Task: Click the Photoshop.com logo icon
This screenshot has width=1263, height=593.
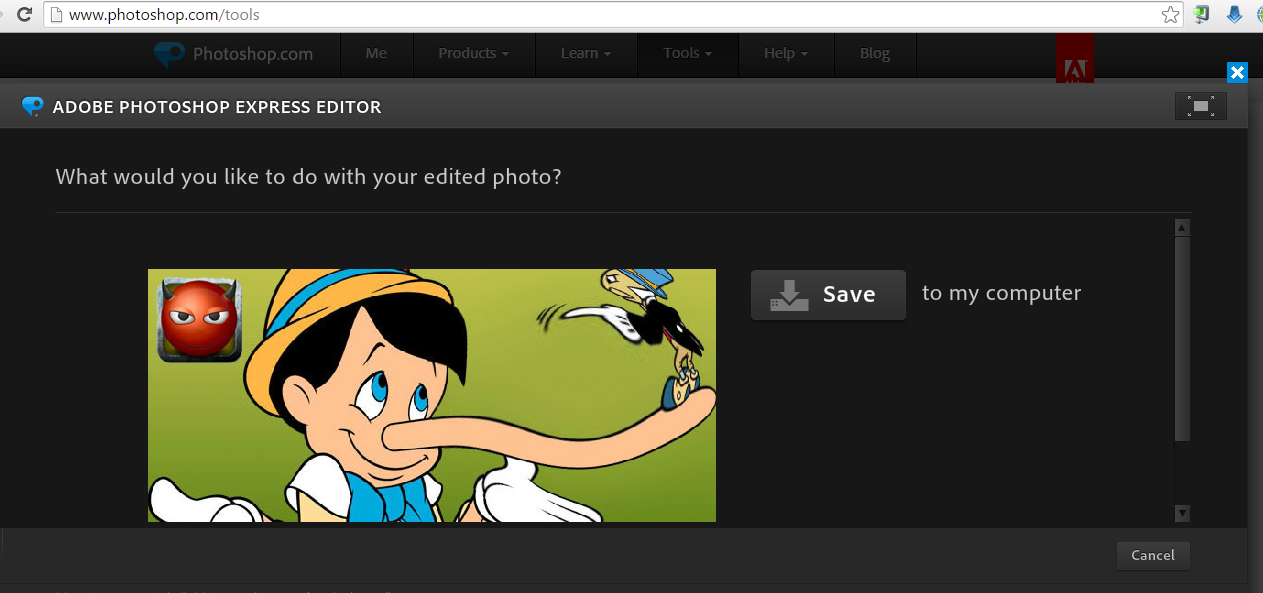Action: pyautogui.click(x=170, y=54)
